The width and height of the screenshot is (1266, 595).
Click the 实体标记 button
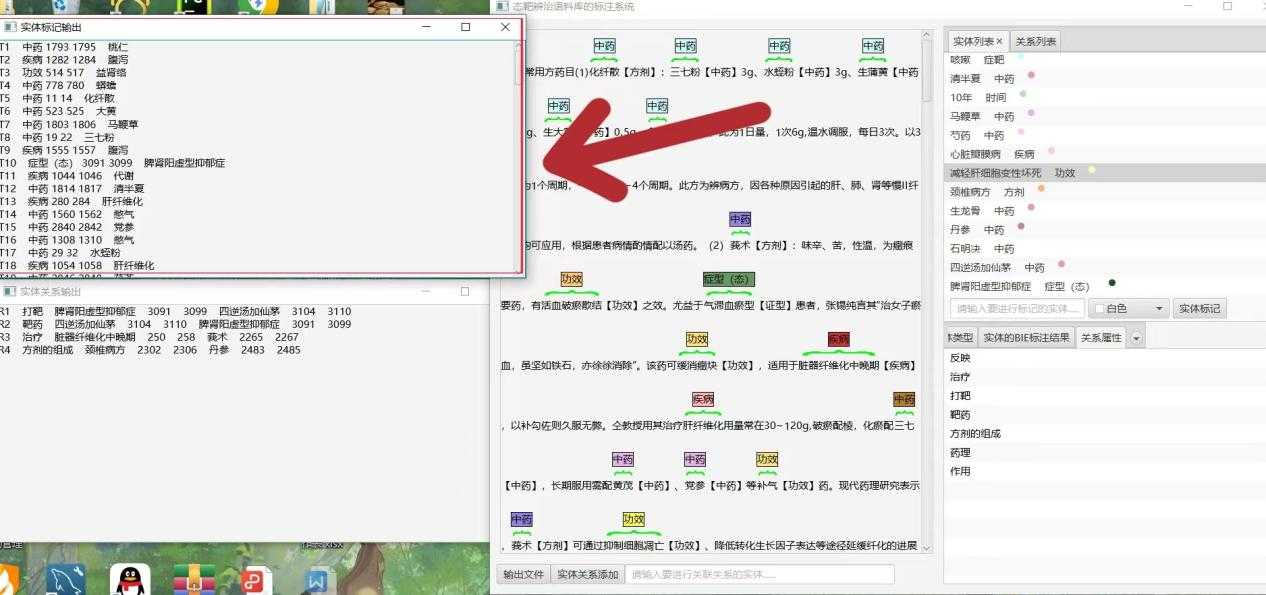[1199, 309]
